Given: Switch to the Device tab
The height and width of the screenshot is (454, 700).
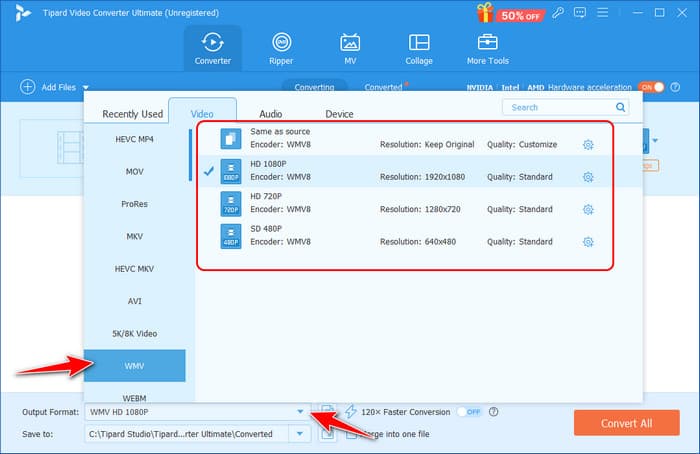Looking at the screenshot, I should pyautogui.click(x=339, y=114).
